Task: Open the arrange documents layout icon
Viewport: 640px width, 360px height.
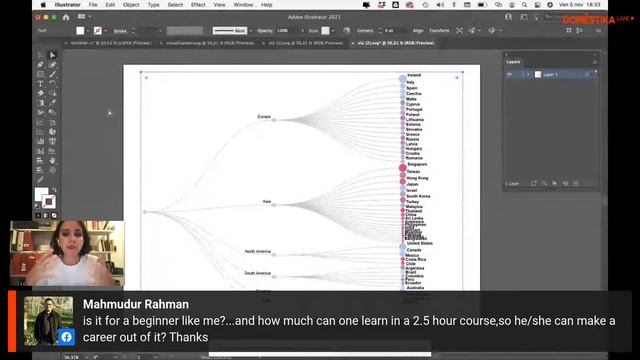Action: [82, 17]
